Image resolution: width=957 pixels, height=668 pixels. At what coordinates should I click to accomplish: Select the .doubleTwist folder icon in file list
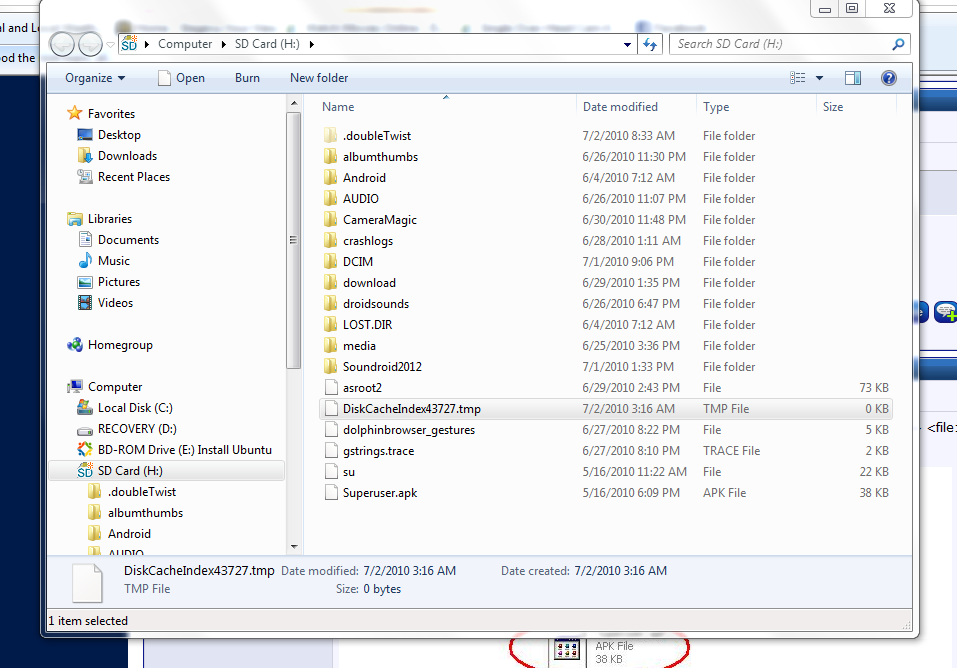click(330, 136)
